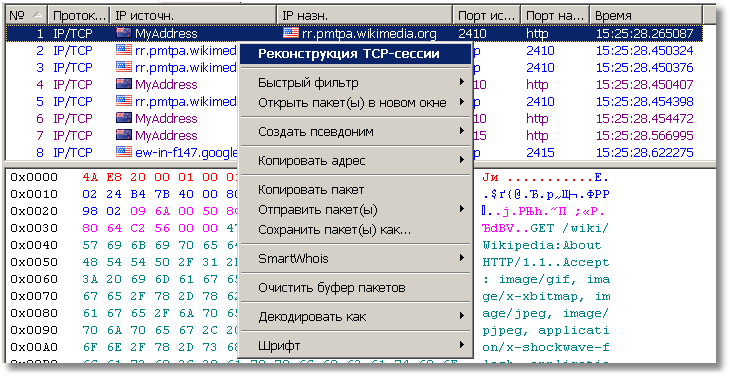Click timestamp 15:25:28.566995
Screen dimensions: 730x377
click(x=645, y=135)
